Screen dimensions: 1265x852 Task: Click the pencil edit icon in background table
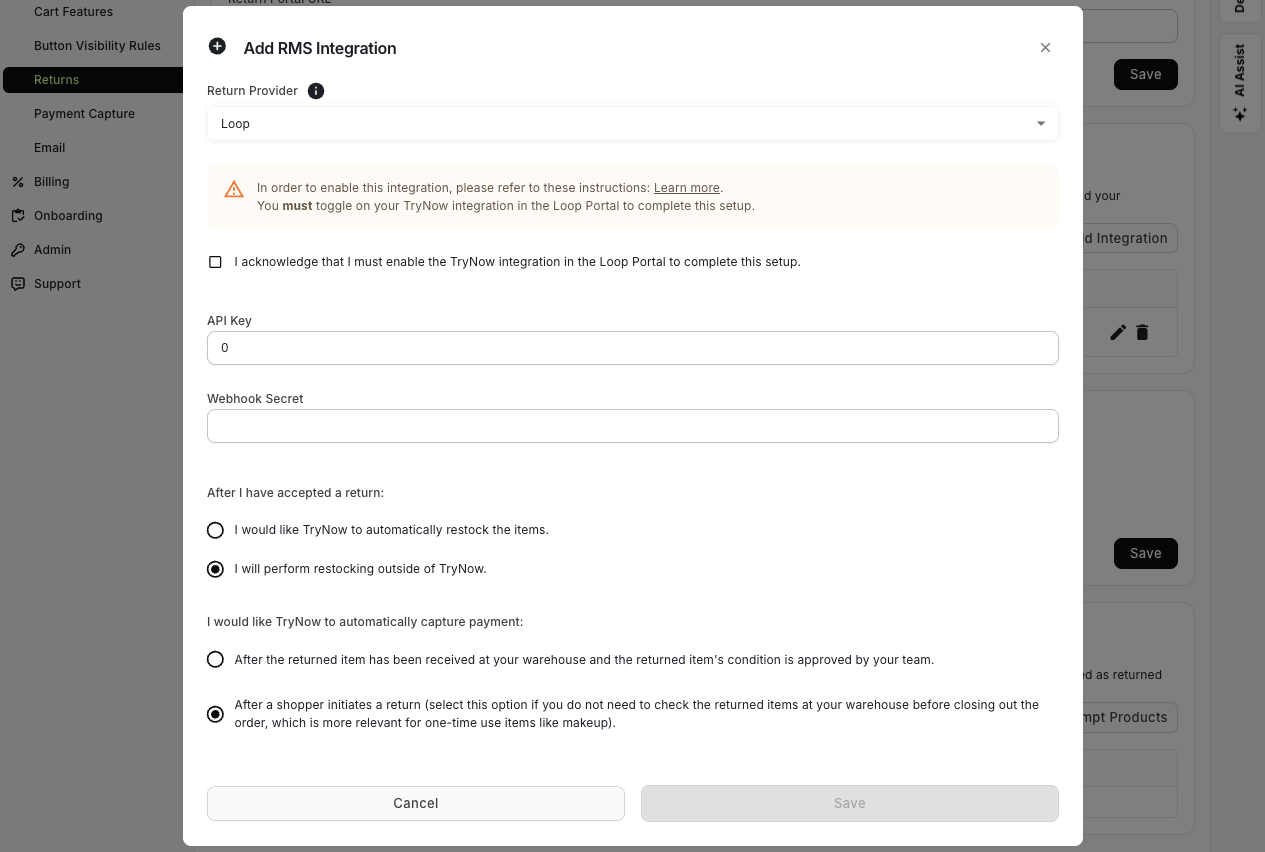coord(1118,332)
